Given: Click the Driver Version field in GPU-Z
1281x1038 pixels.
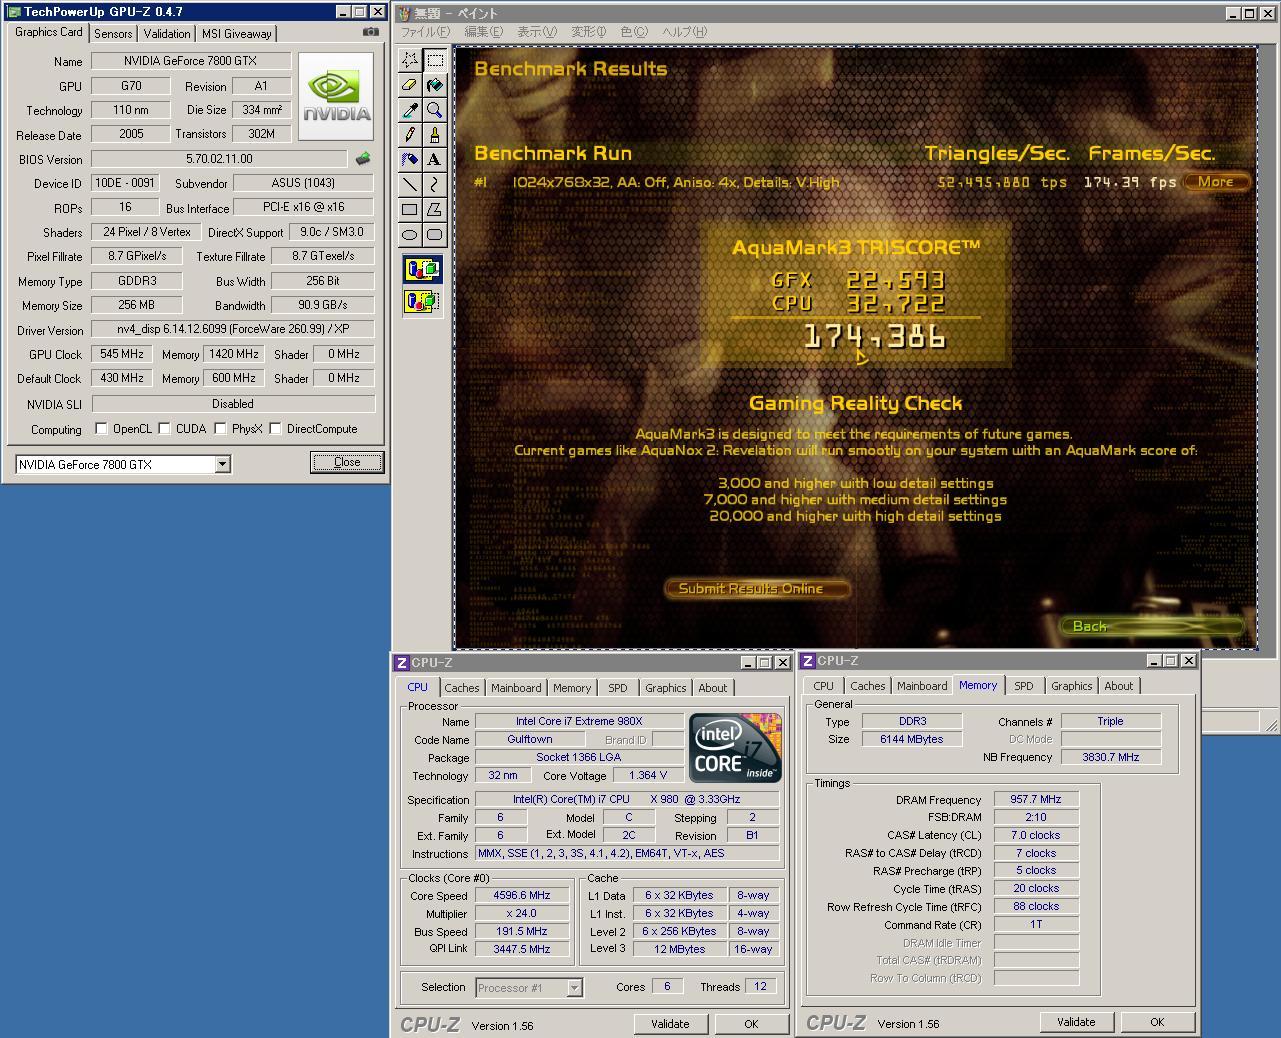Looking at the screenshot, I should (x=232, y=329).
